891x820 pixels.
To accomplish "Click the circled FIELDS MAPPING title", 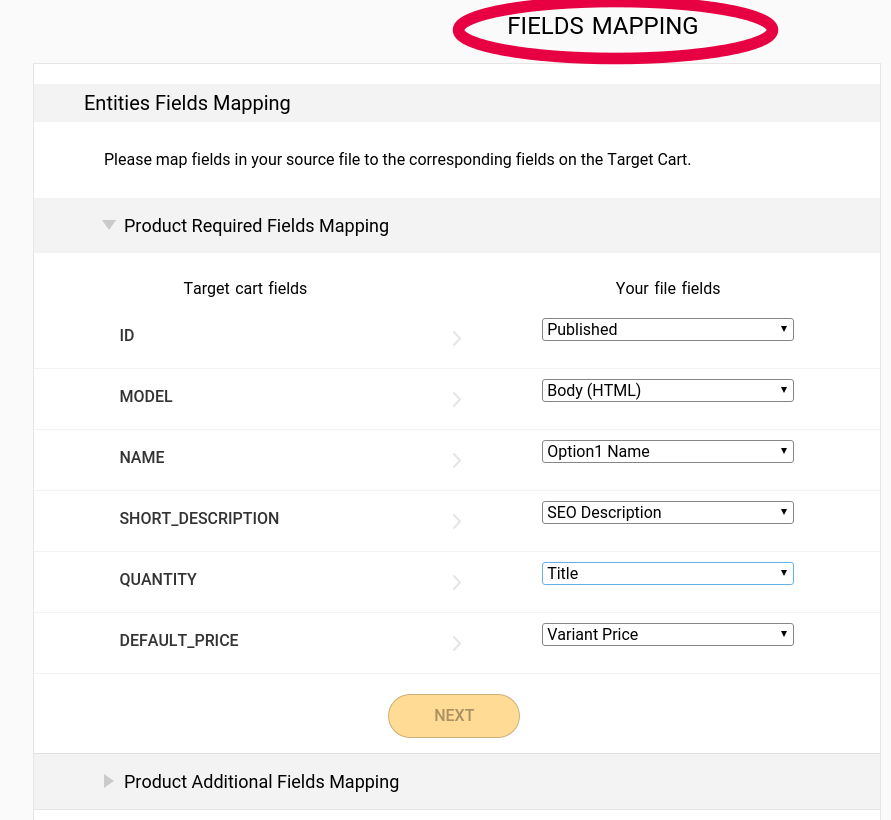I will [603, 26].
